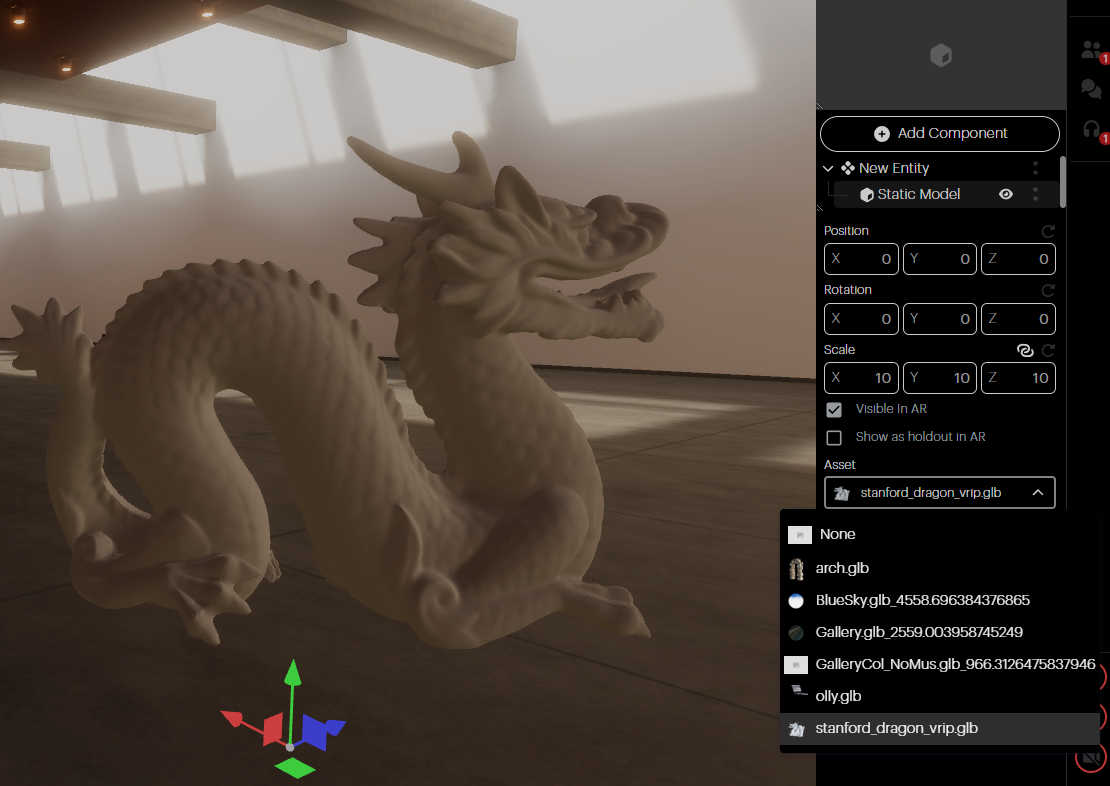Click the red X-axis gizmo arrow
This screenshot has height=786, width=1110.
click(x=231, y=719)
